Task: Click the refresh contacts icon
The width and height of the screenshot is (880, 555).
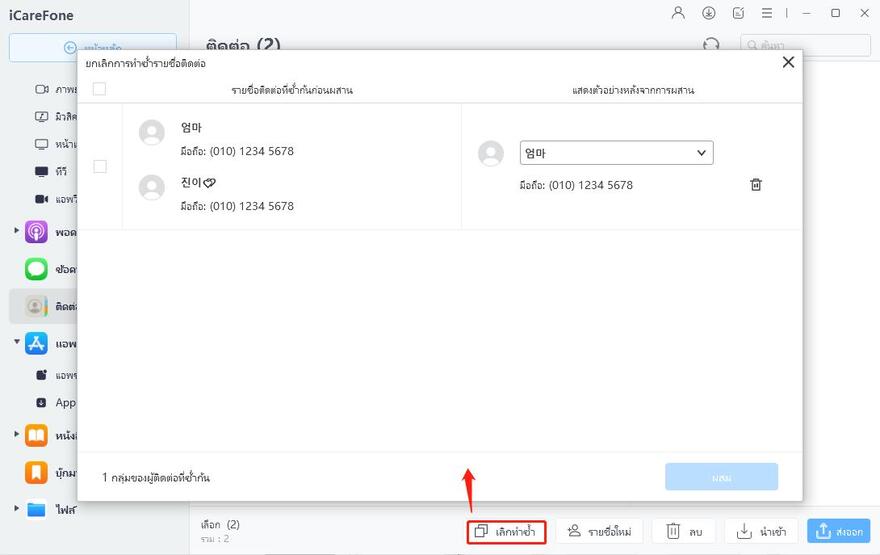Action: pos(711,44)
